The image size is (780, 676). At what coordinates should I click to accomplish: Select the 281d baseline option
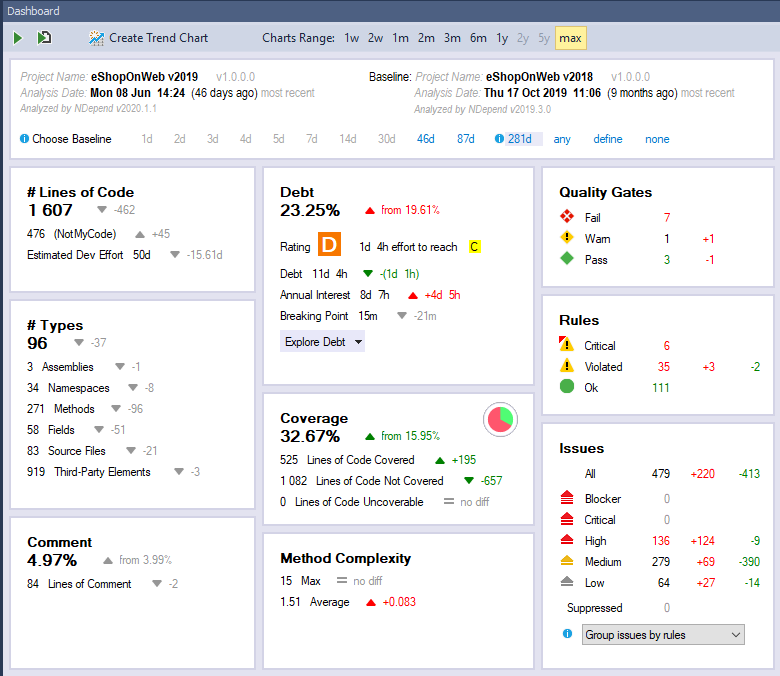click(x=520, y=139)
